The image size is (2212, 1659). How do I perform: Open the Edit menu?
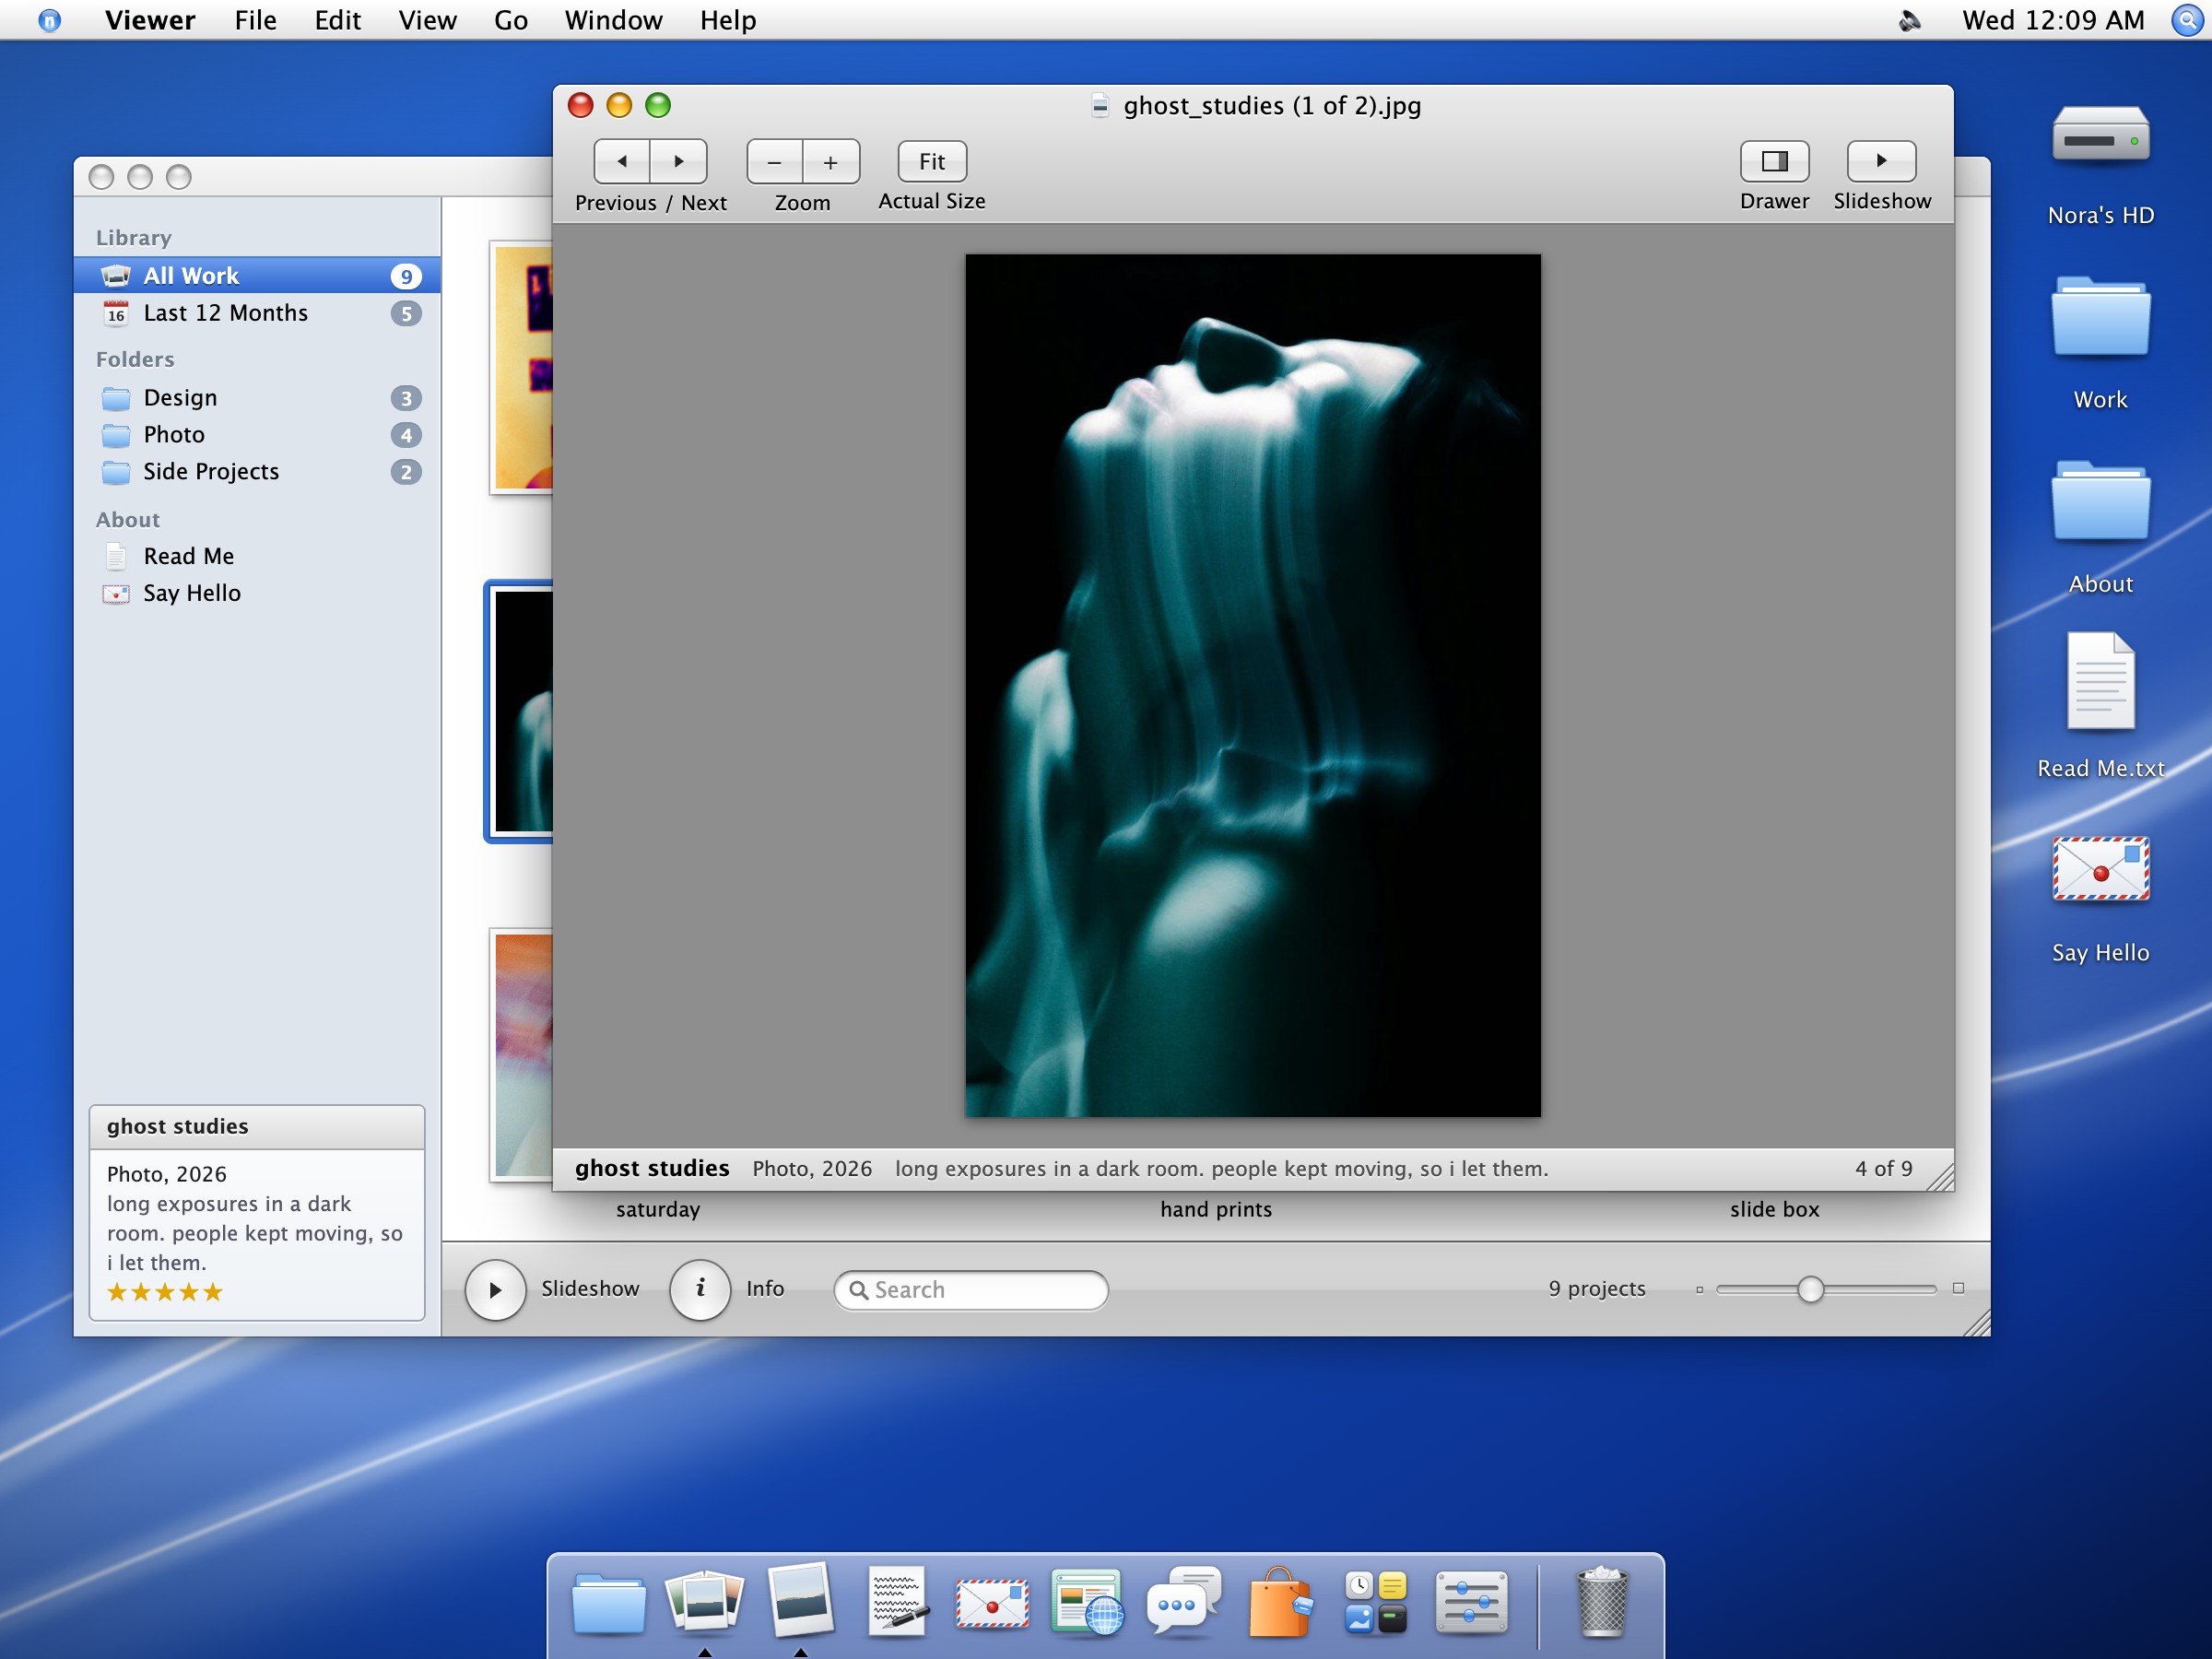click(338, 20)
